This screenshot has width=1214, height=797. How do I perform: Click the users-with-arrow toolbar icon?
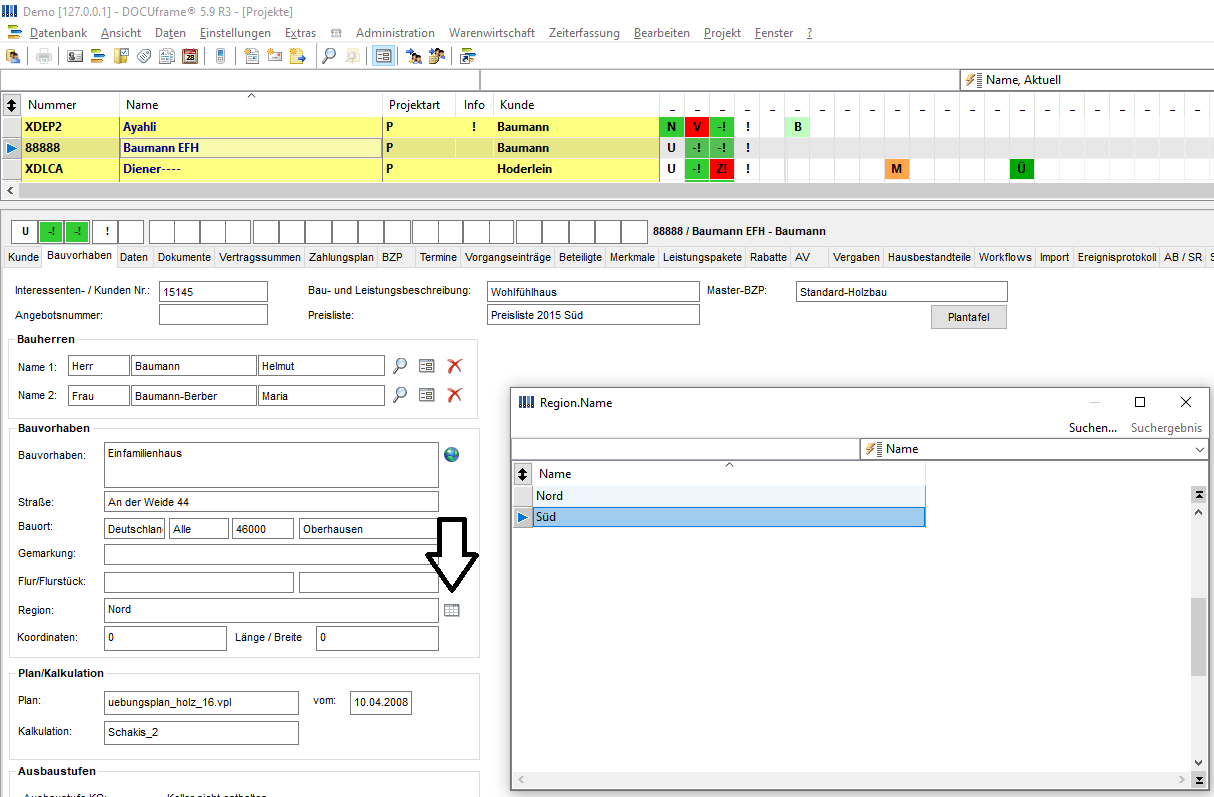414,56
